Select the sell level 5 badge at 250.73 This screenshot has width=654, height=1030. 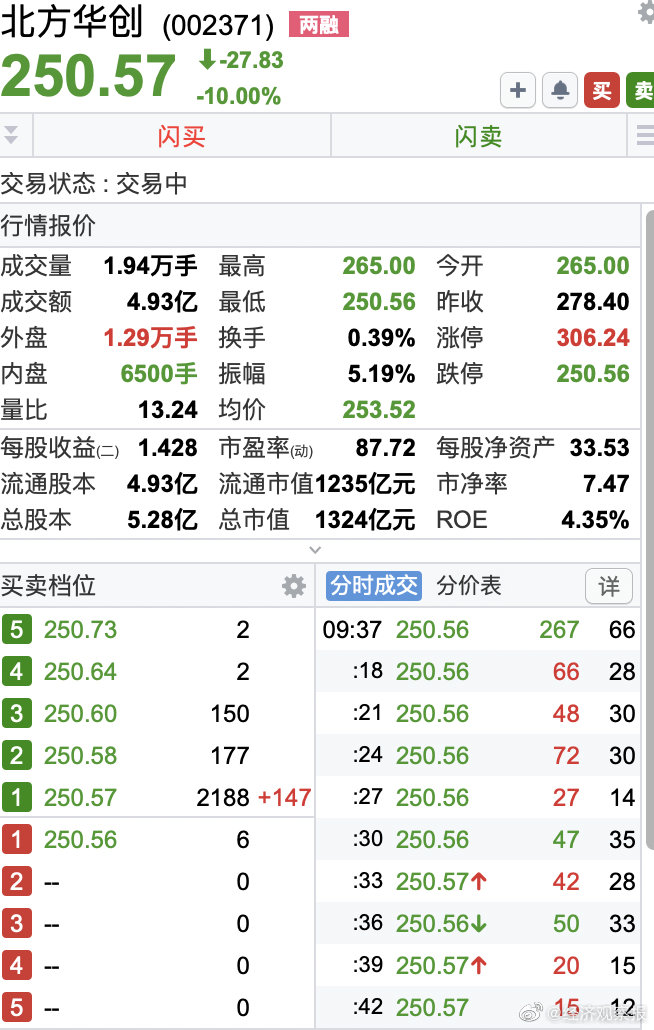tap(16, 629)
